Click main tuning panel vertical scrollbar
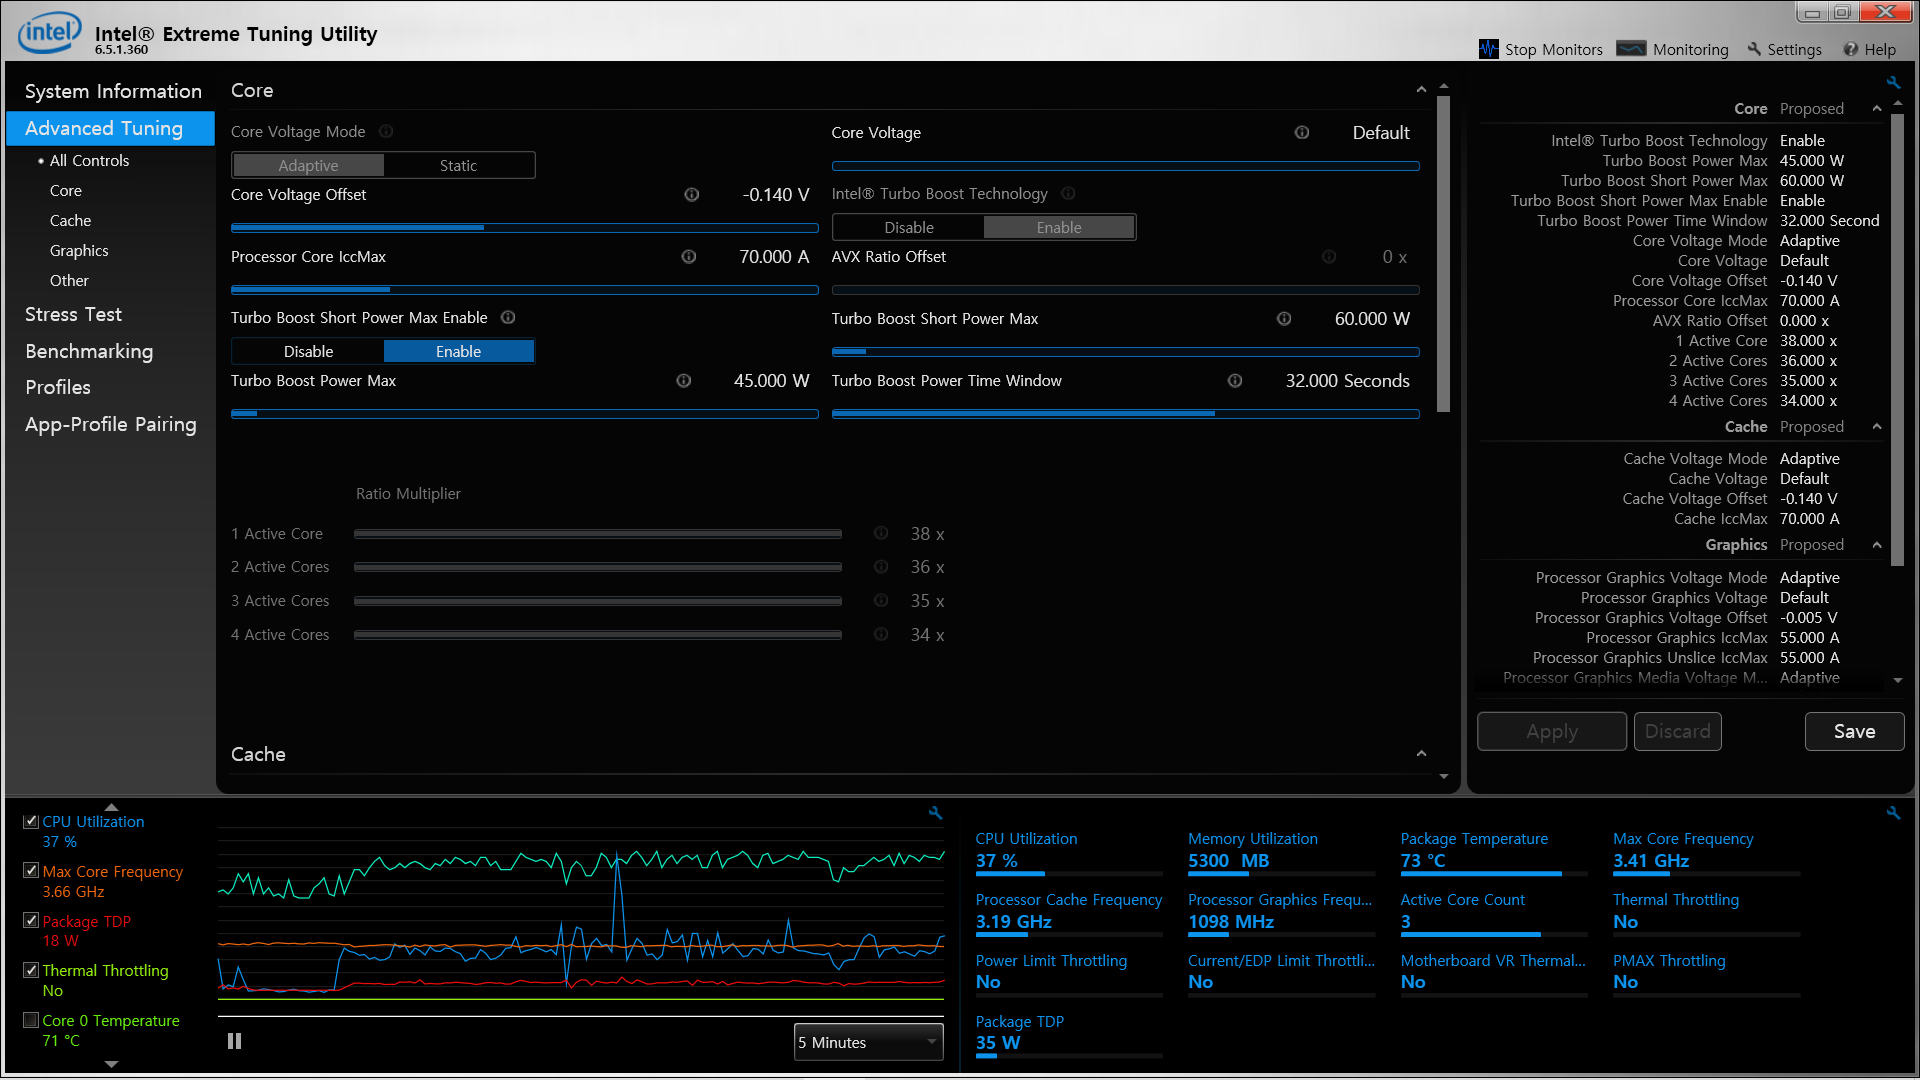This screenshot has width=1920, height=1080. pos(1443,254)
